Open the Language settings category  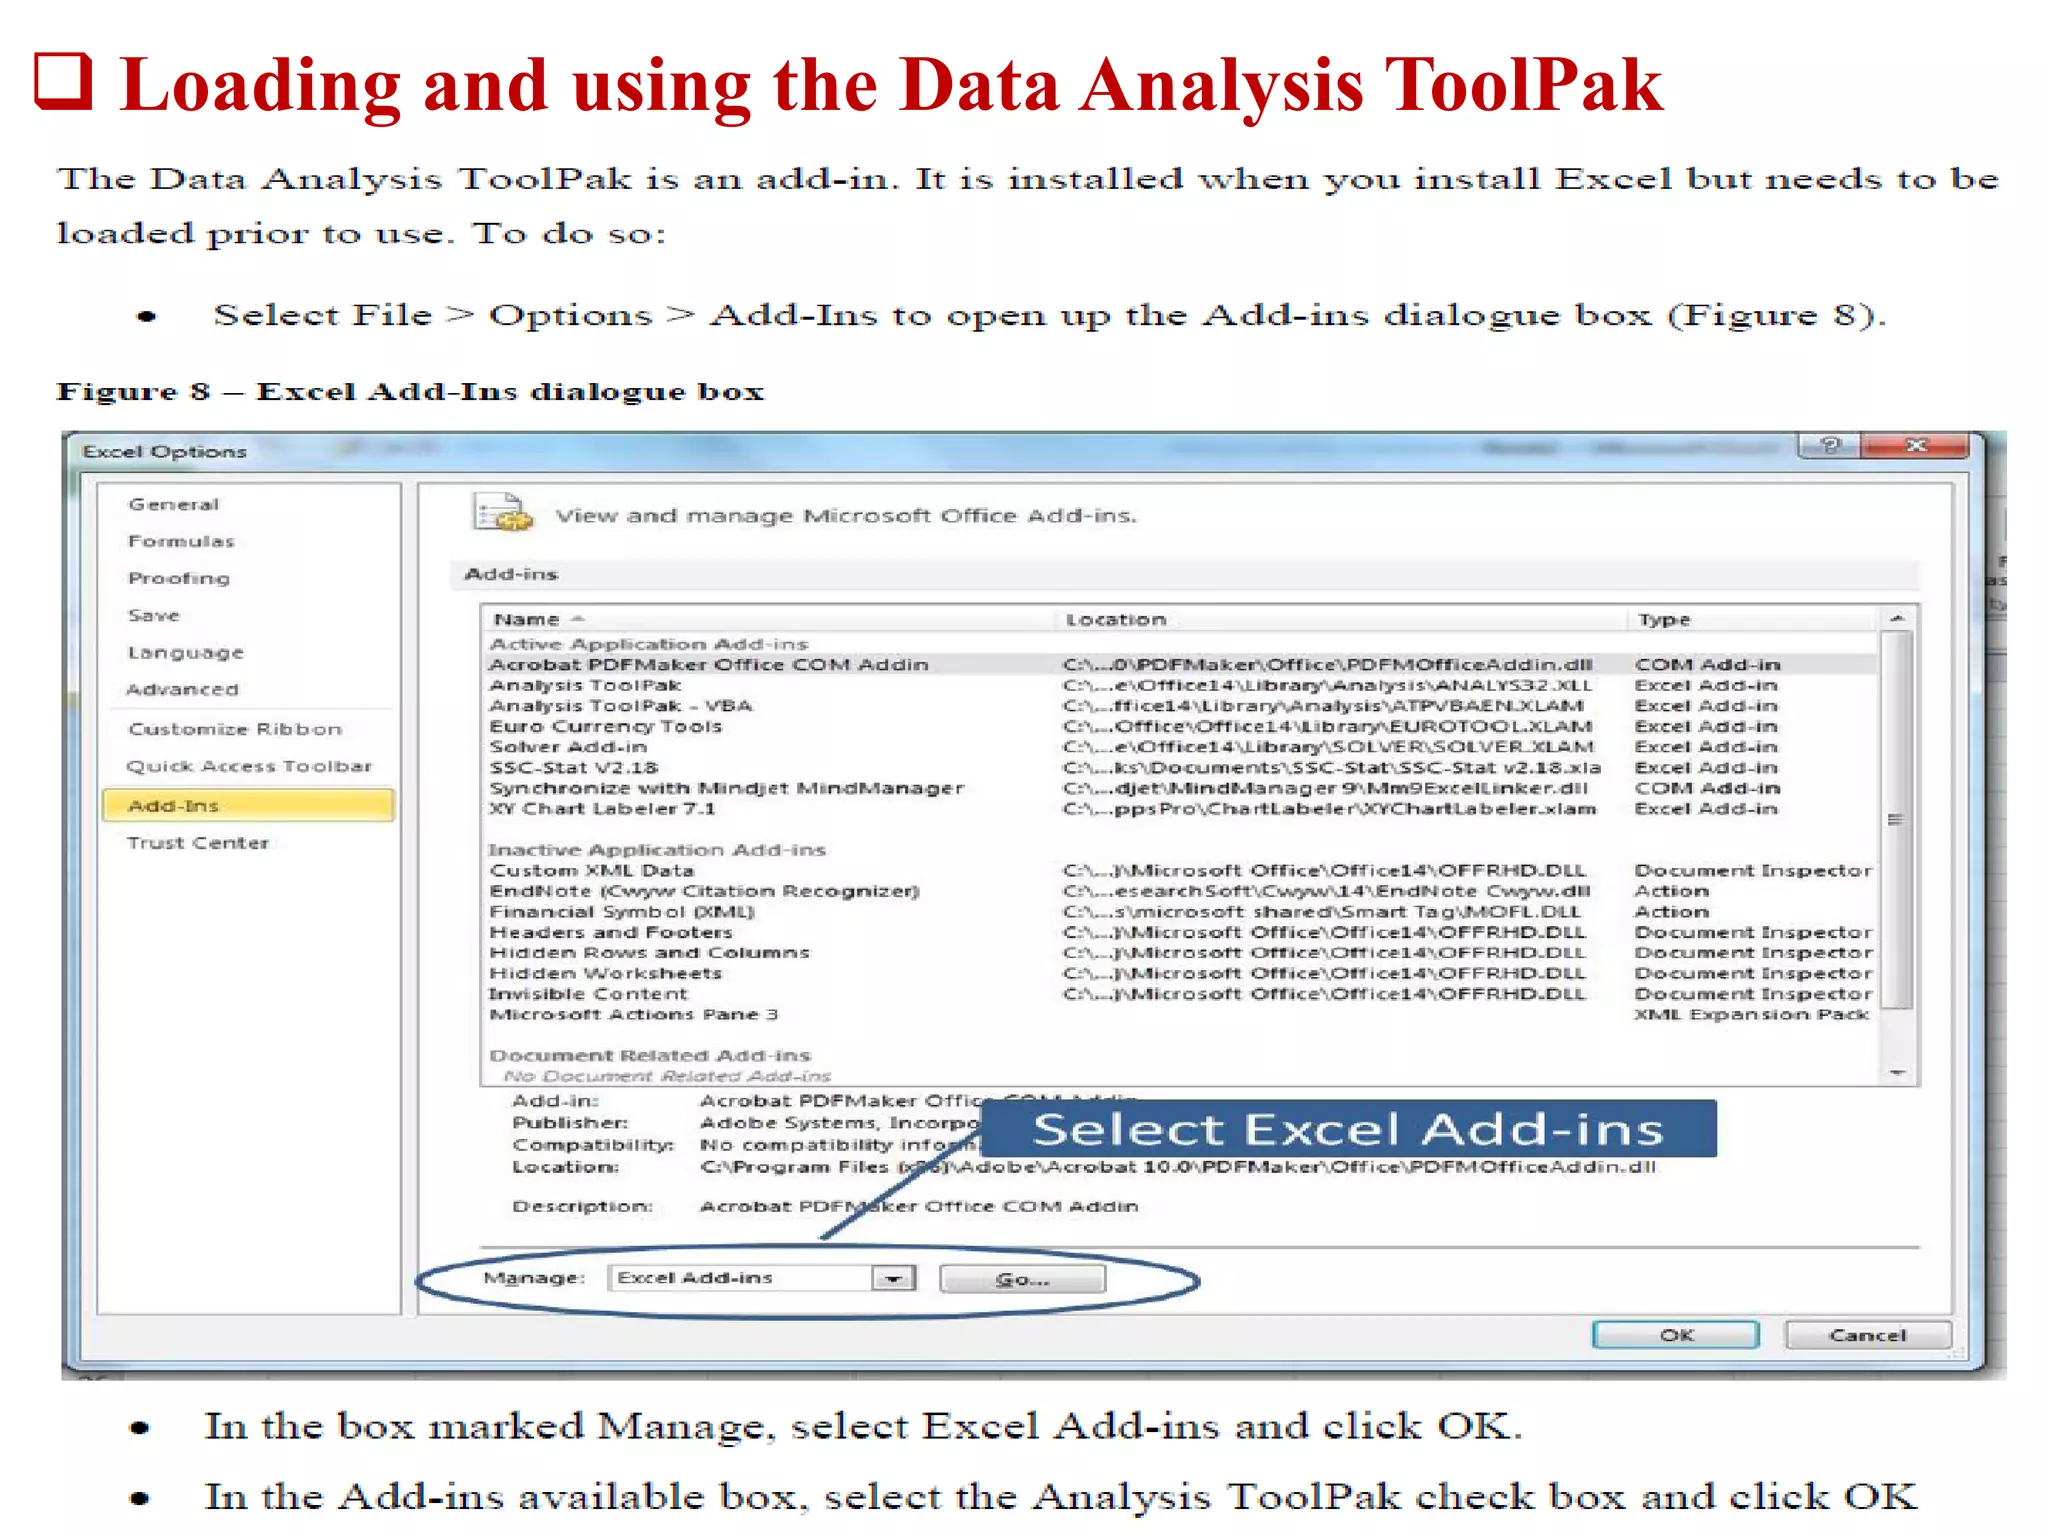click(x=186, y=652)
